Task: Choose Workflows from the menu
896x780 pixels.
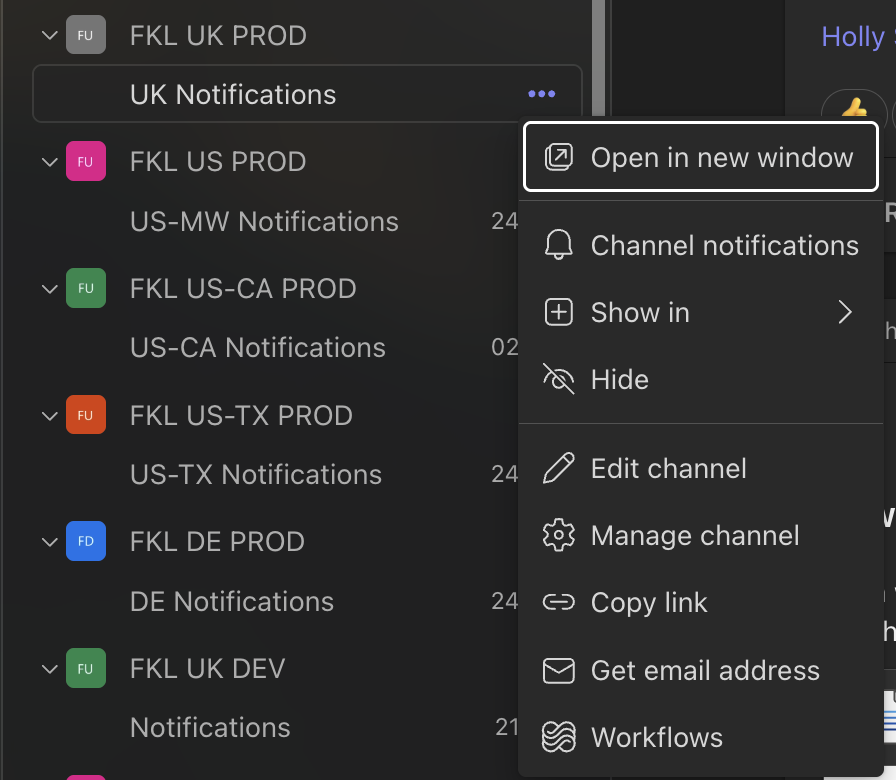Action: point(701,737)
